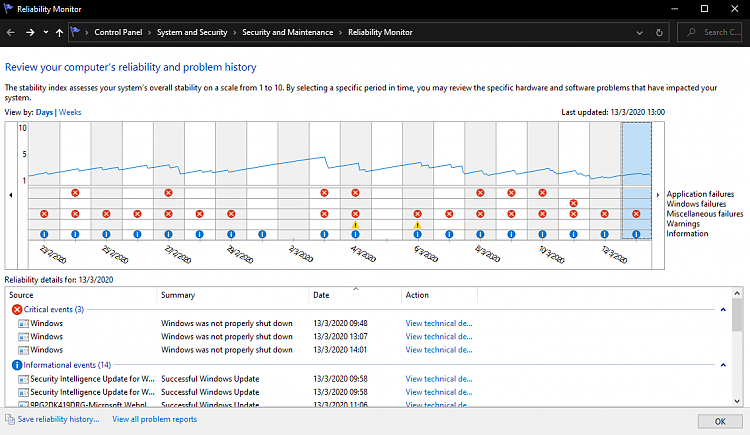Click the flag icon in address bar
Image resolution: width=750 pixels, height=435 pixels.
pos(75,32)
